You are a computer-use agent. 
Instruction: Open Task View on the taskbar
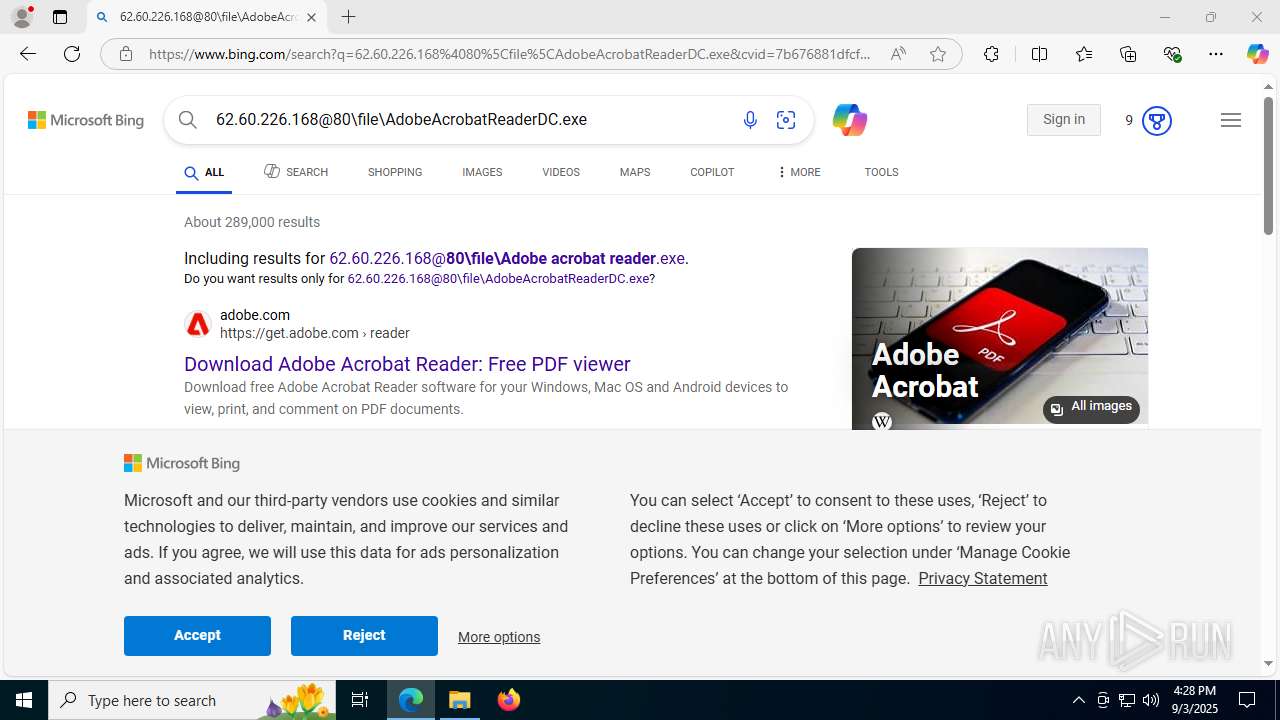[360, 700]
